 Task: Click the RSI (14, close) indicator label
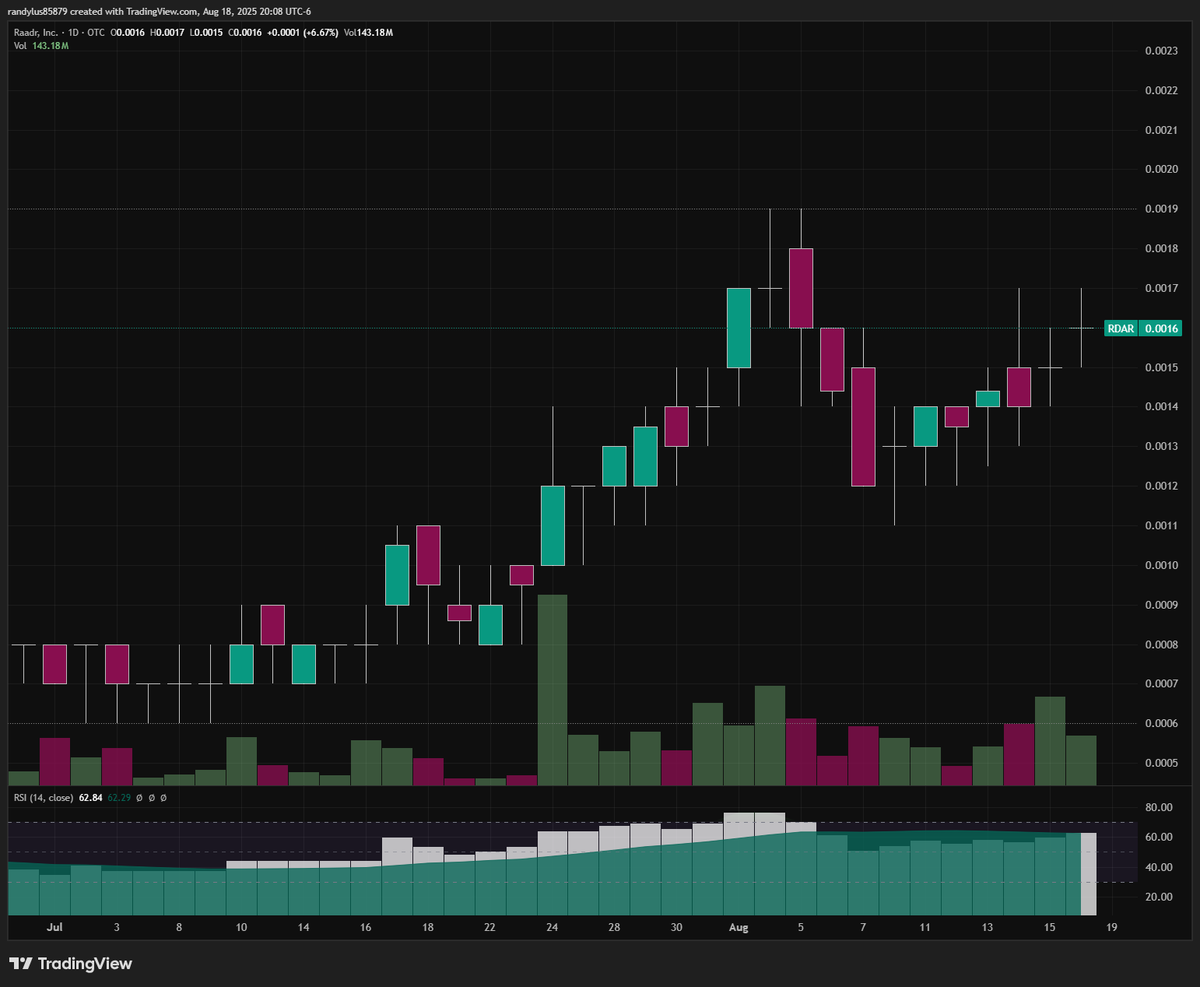pyautogui.click(x=44, y=797)
